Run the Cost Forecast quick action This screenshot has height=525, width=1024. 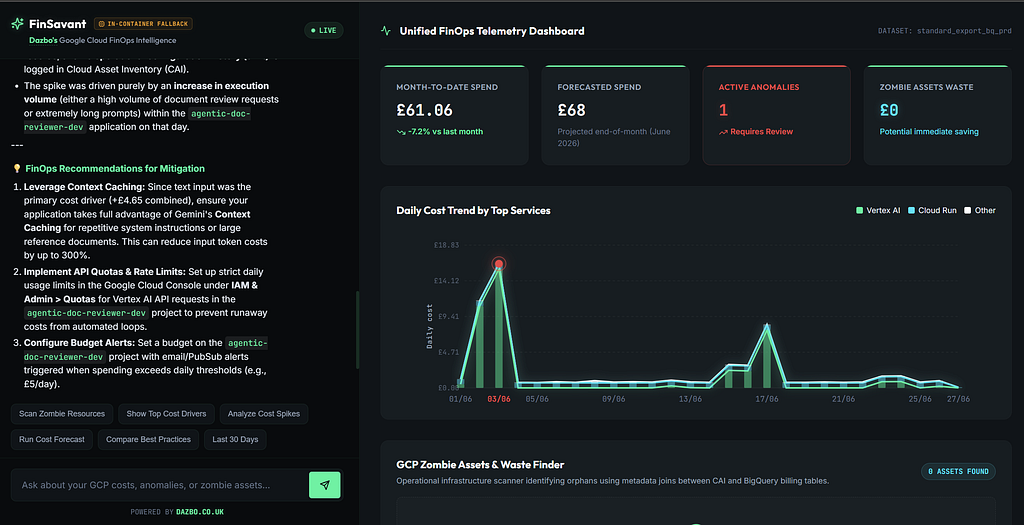tap(52, 439)
